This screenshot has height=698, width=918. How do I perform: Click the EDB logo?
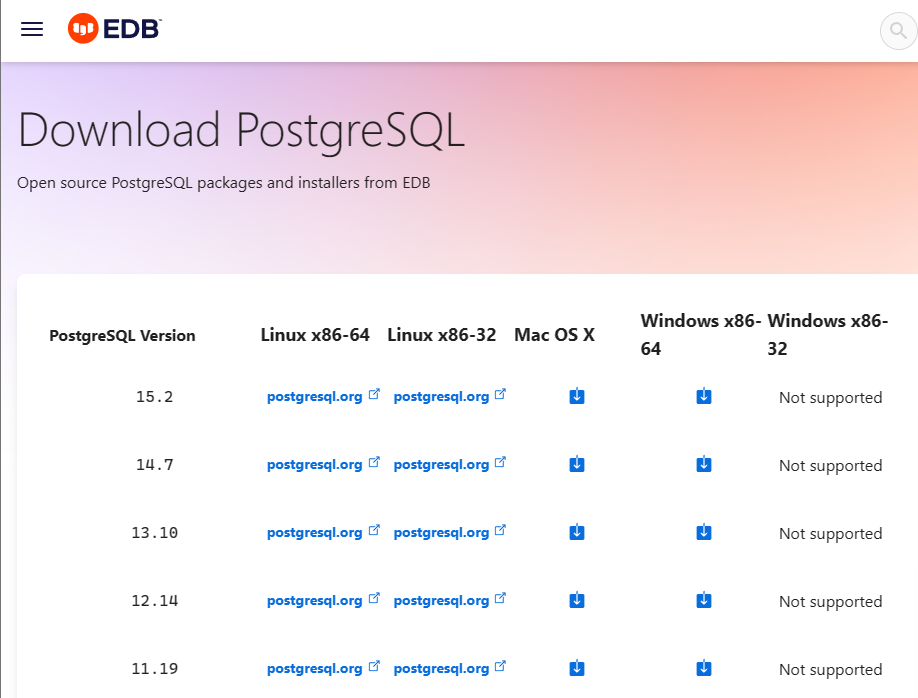point(115,28)
